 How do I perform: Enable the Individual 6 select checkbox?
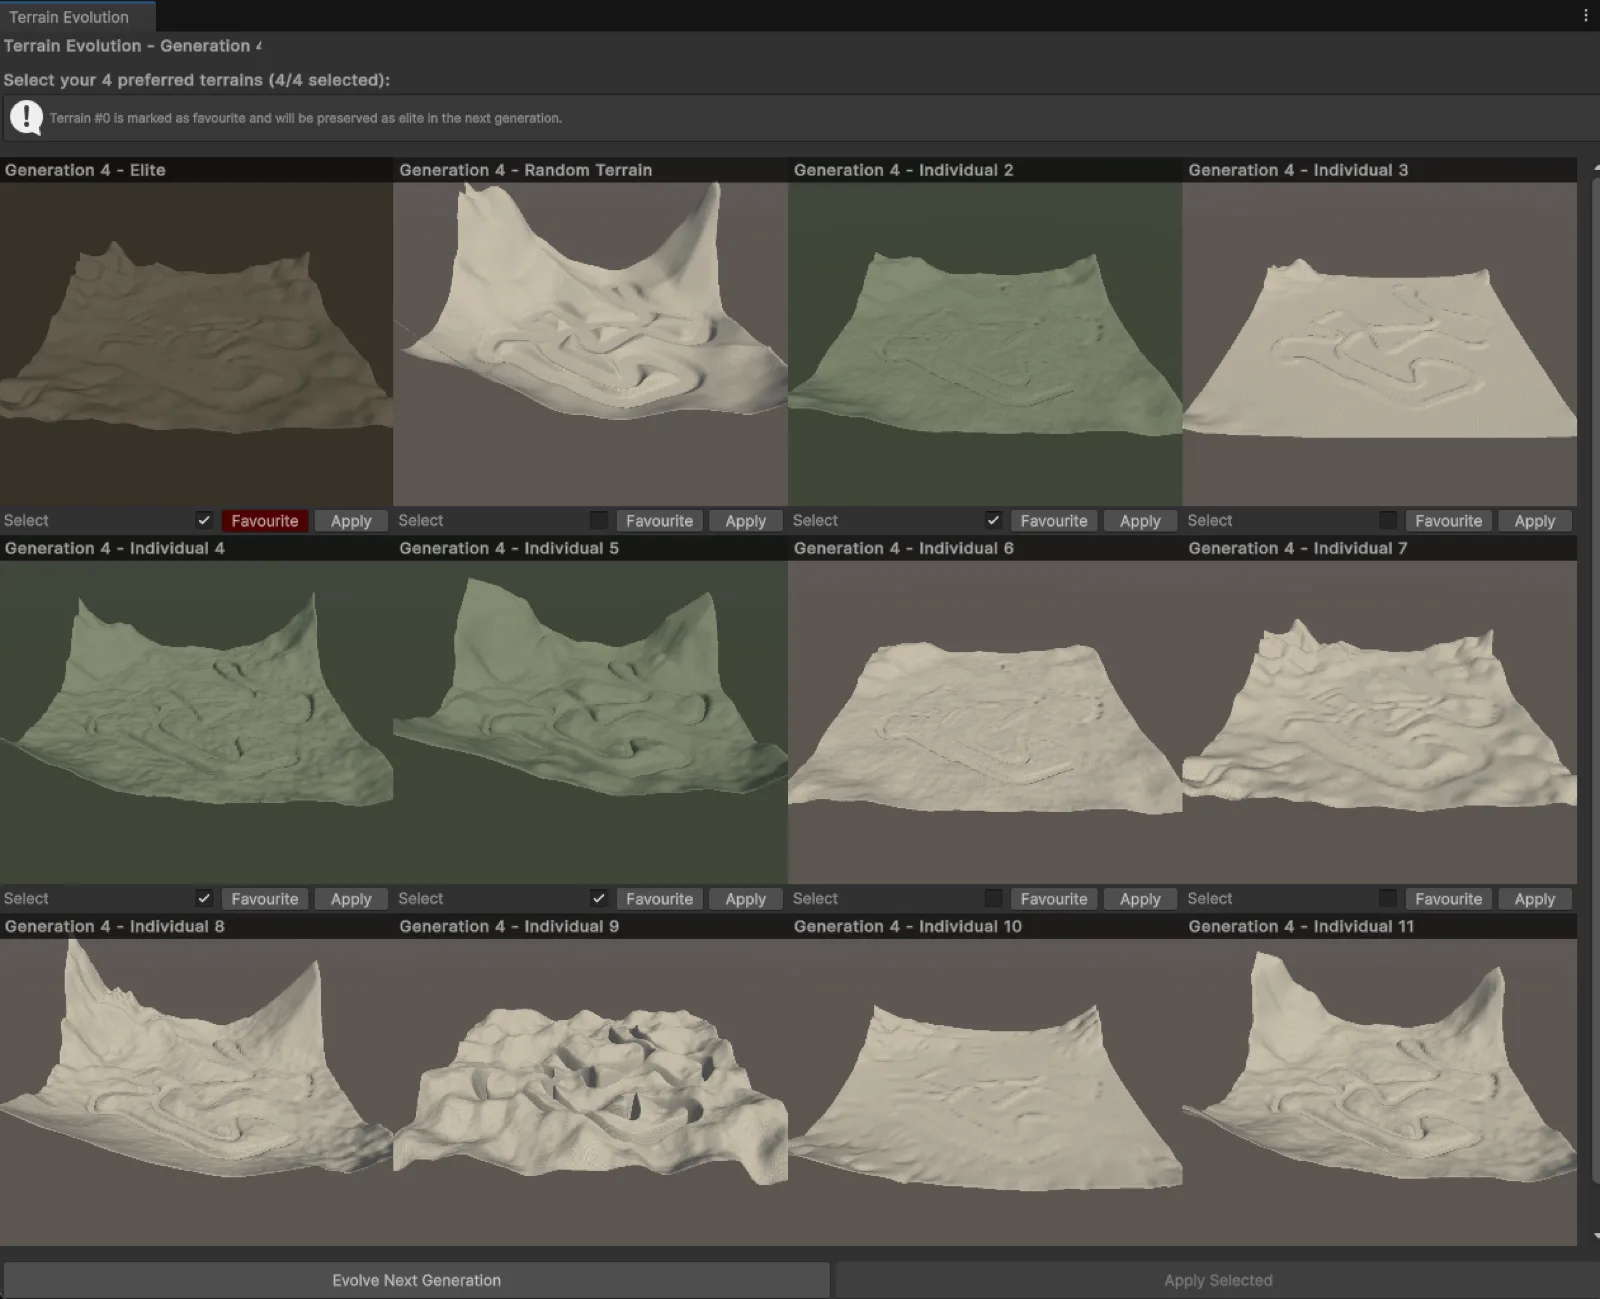[x=993, y=898]
